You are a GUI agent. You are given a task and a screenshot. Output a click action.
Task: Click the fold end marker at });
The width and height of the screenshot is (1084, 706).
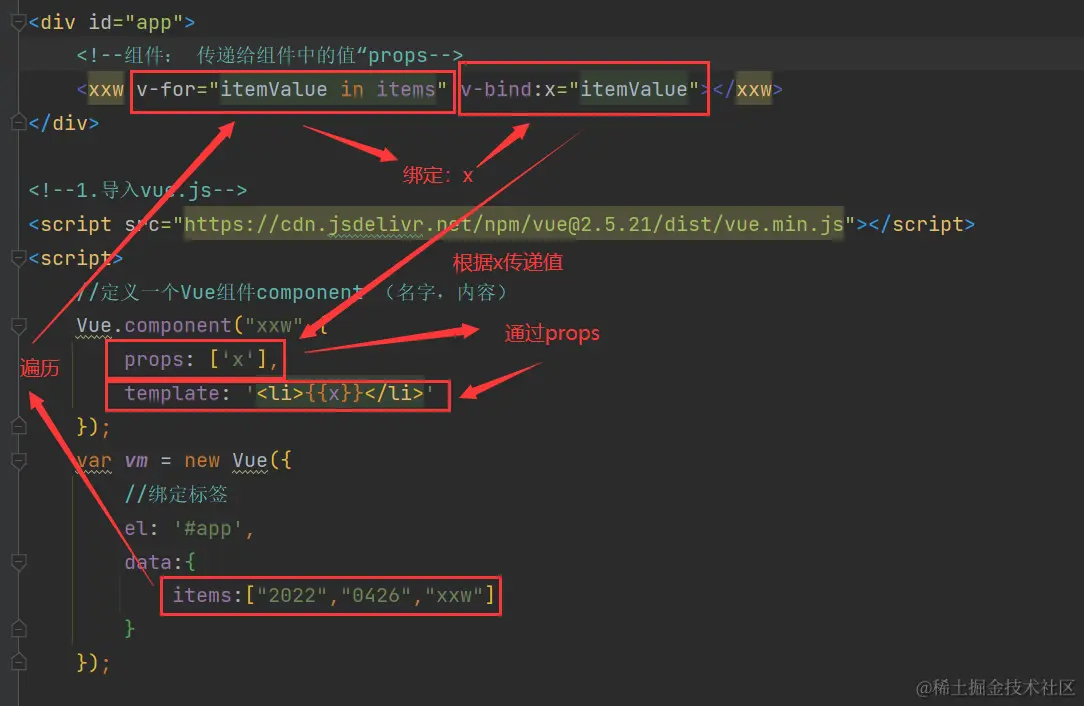point(19,427)
